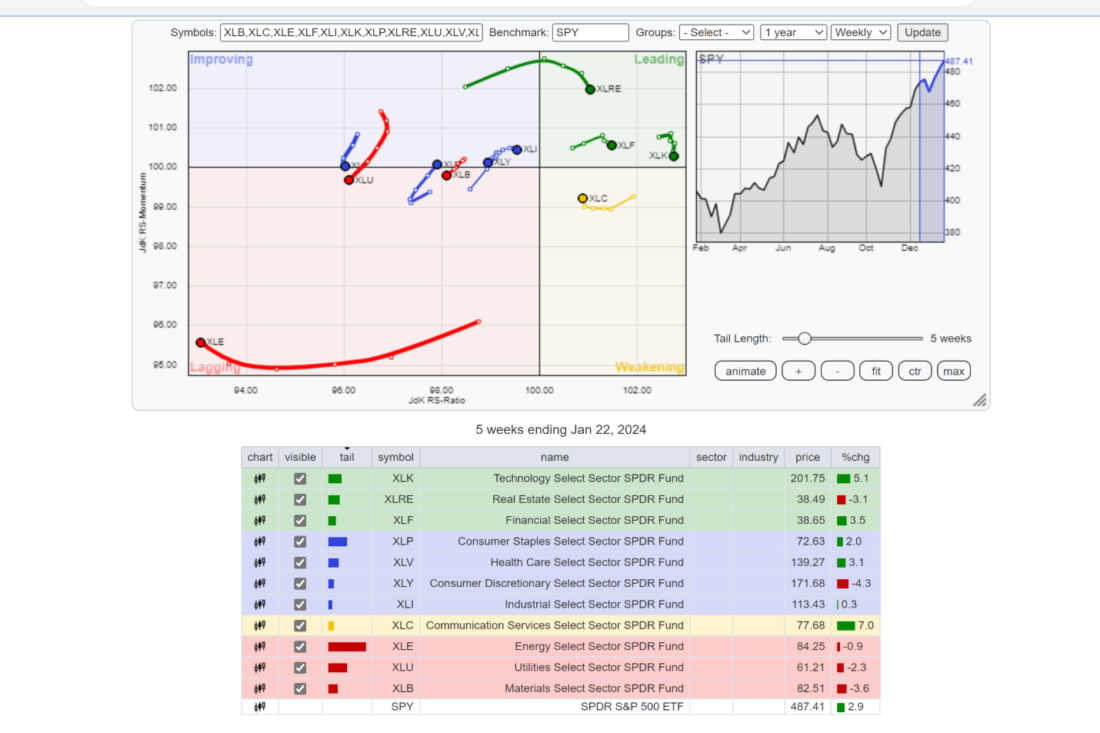This screenshot has height=733, width=1100.
Task: Click the Update button
Action: pyautogui.click(x=923, y=32)
